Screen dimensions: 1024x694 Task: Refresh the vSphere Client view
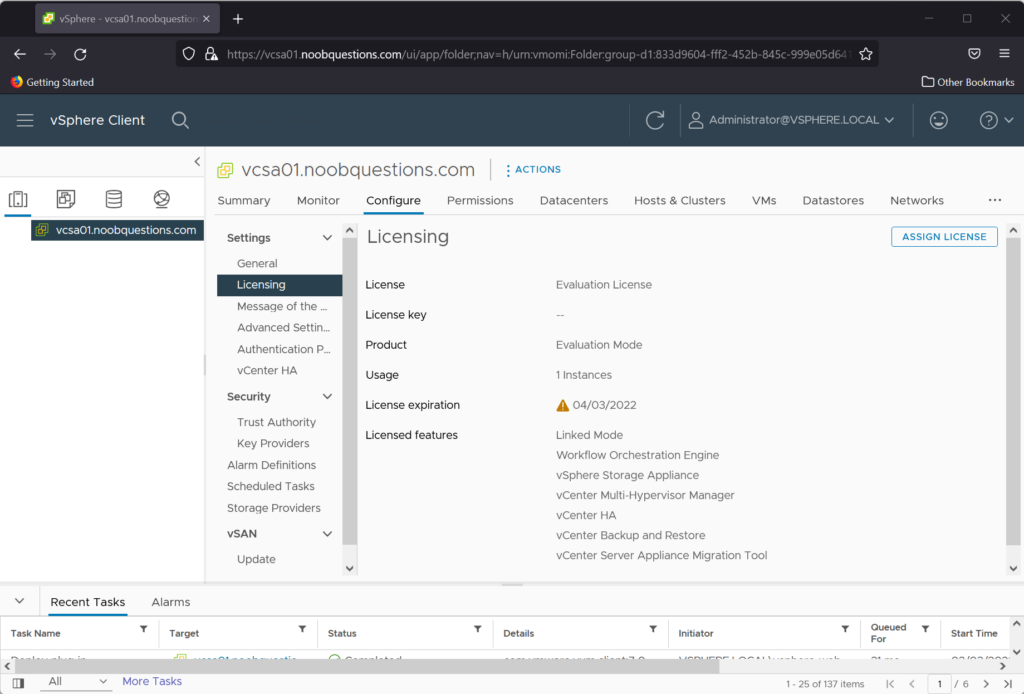coord(655,120)
